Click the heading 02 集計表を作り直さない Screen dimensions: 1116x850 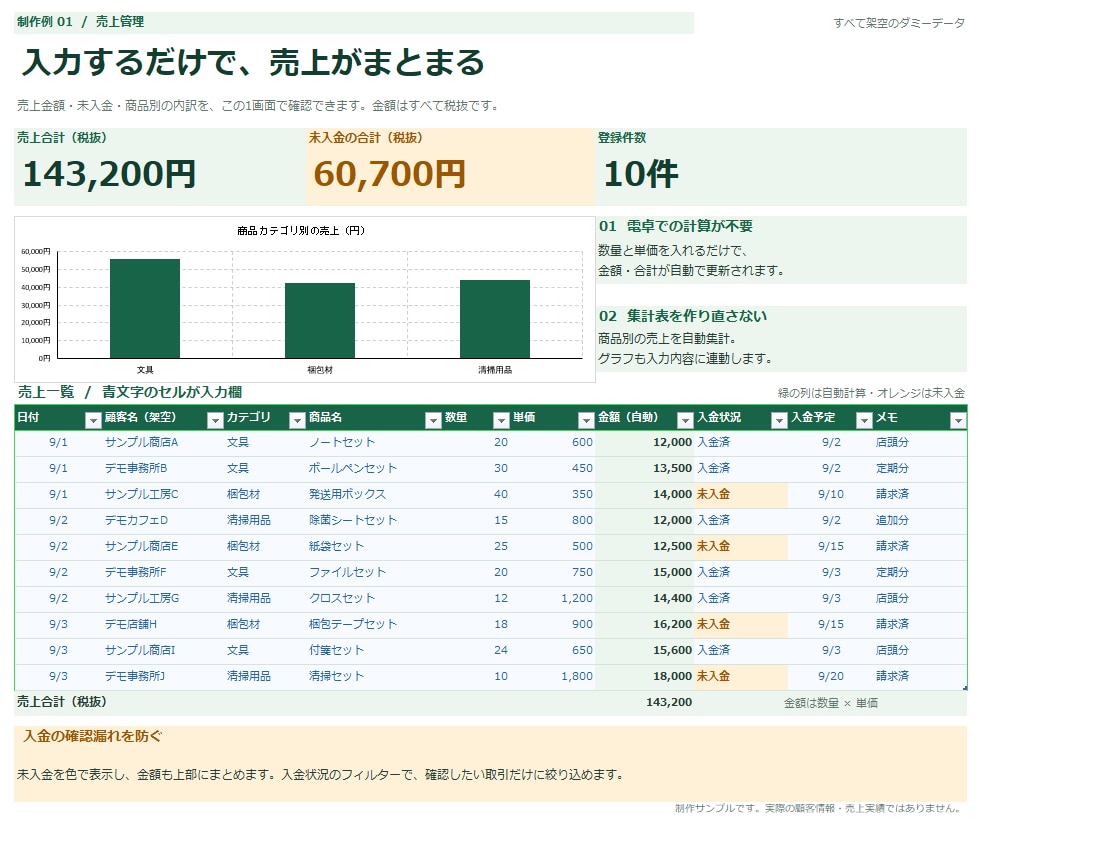683,316
